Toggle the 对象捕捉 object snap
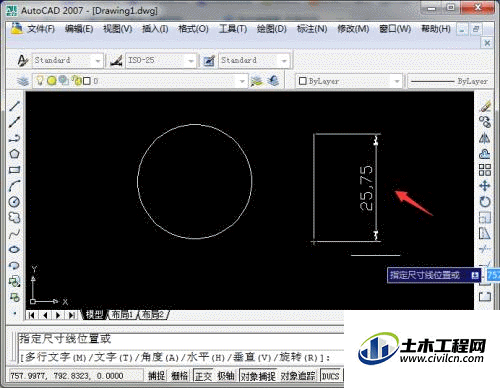This screenshot has width=500, height=388. pos(258,376)
